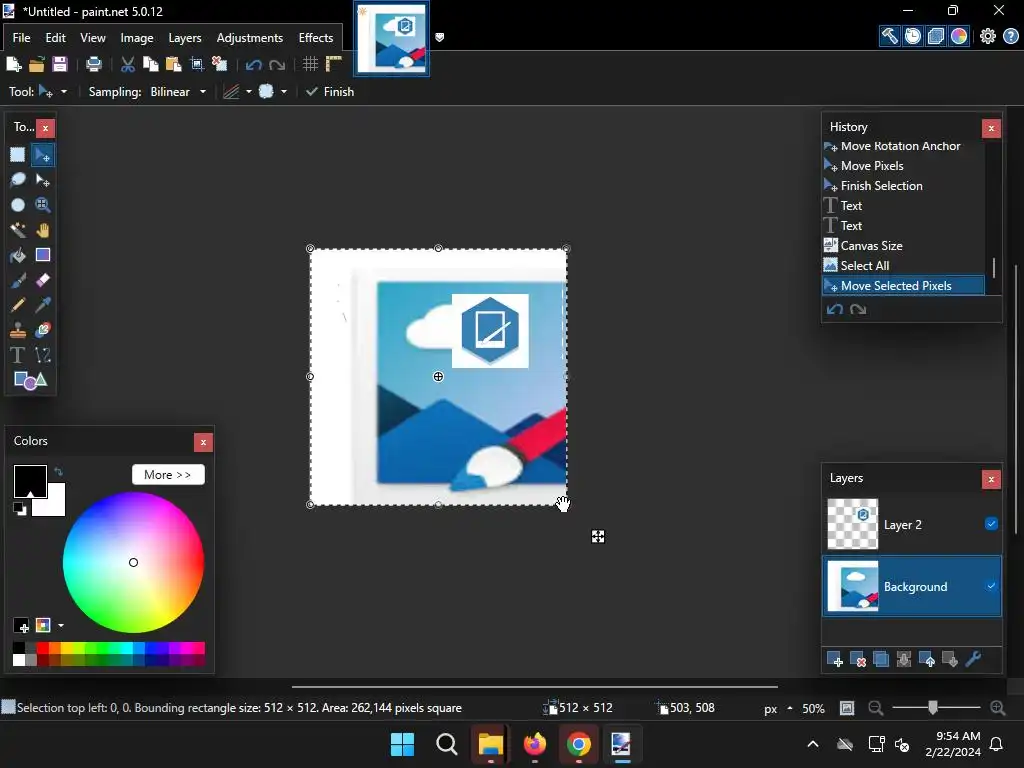Click the primary black color swatch
Image resolution: width=1024 pixels, height=768 pixels.
click(x=29, y=479)
